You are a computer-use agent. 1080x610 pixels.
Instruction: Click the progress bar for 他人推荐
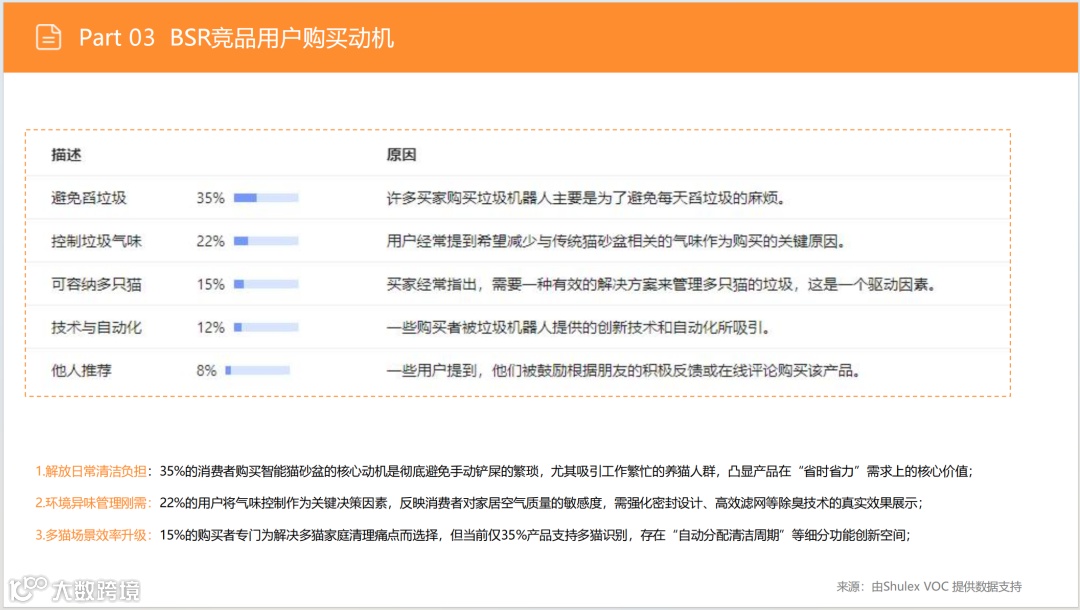[258, 370]
